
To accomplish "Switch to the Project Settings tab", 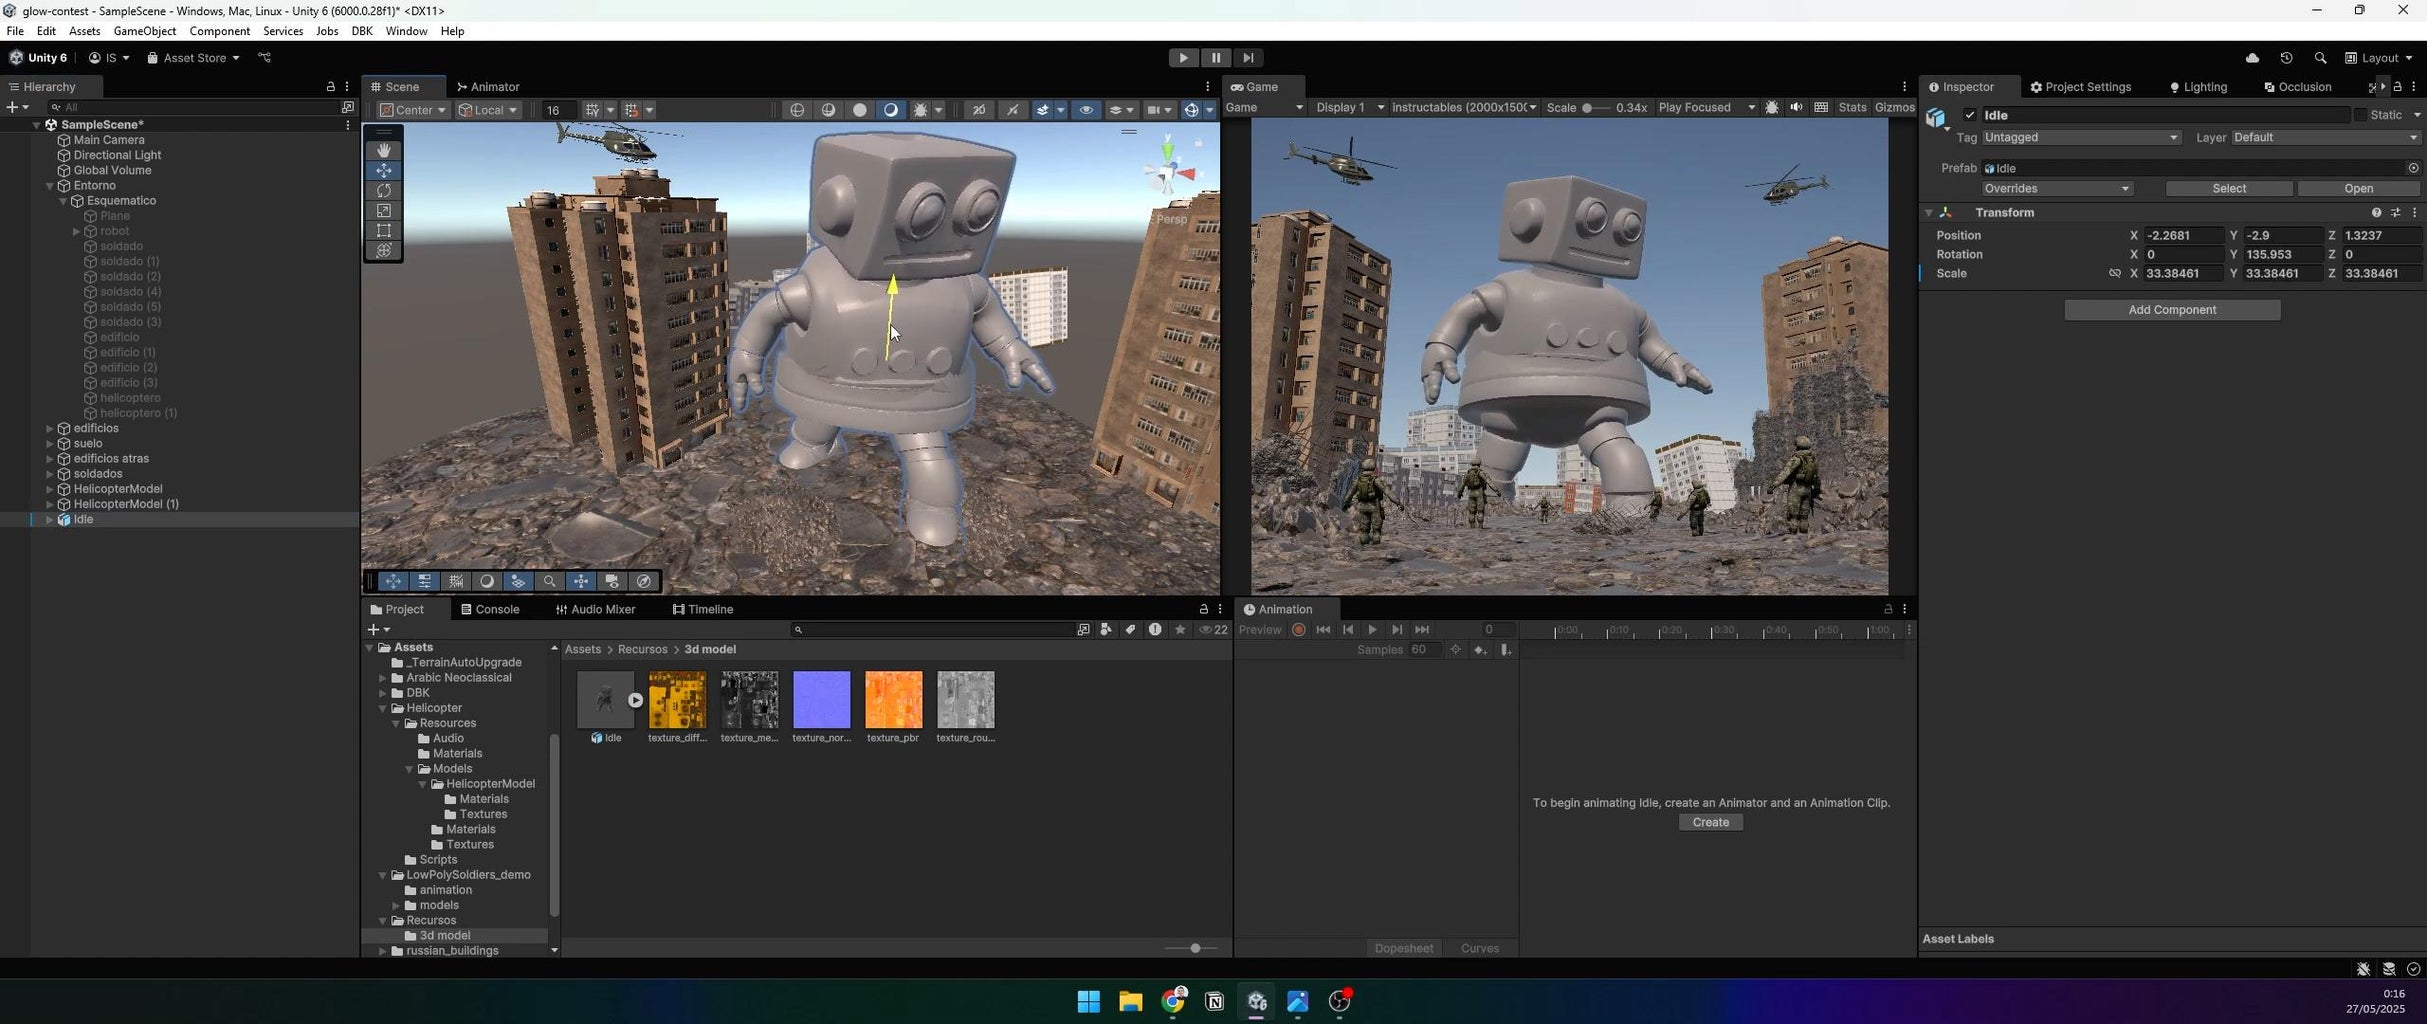I will pyautogui.click(x=2080, y=87).
